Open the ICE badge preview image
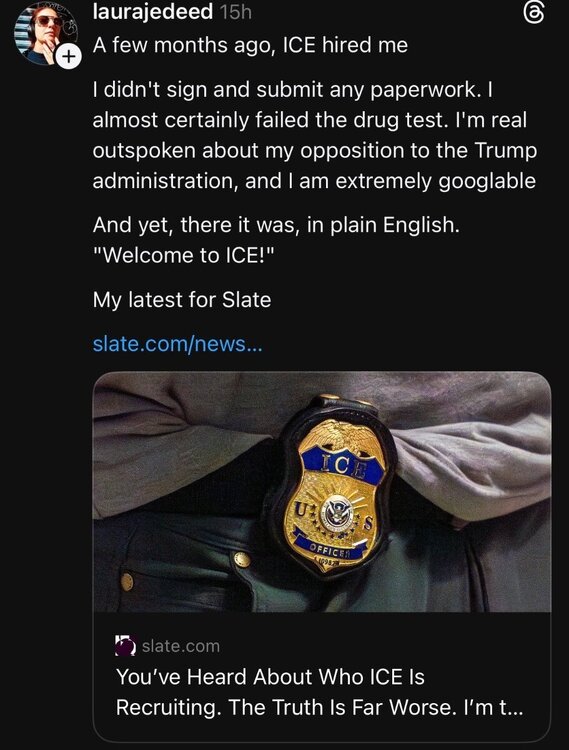 322,492
